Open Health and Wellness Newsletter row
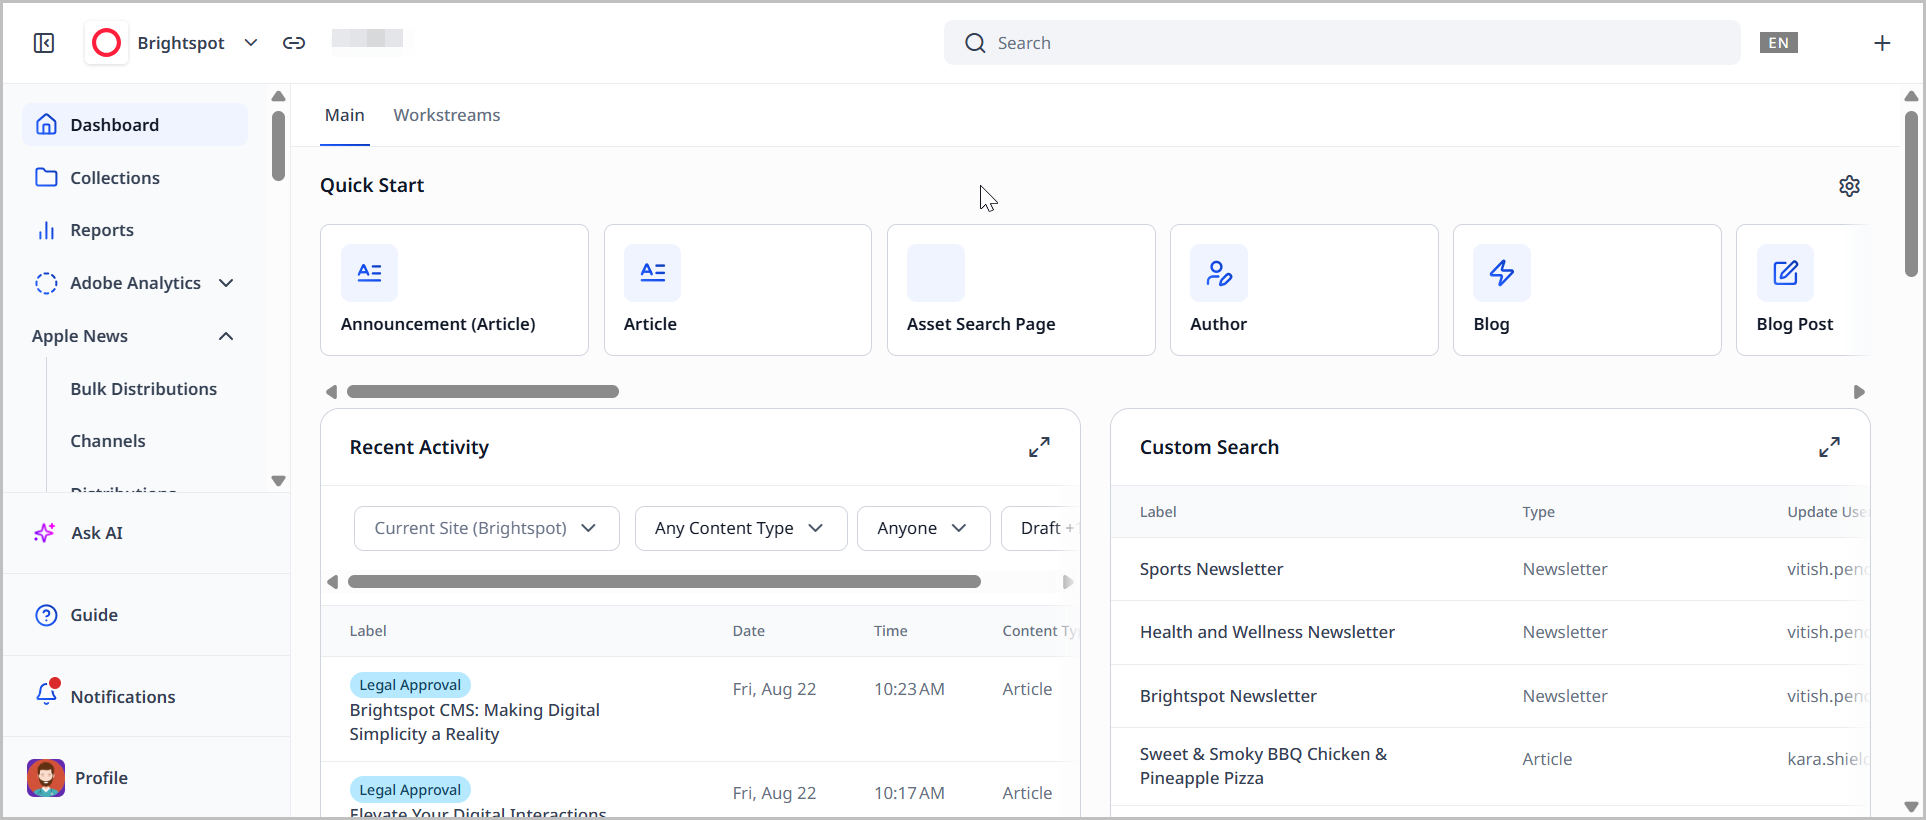The image size is (1926, 820). 1267,632
